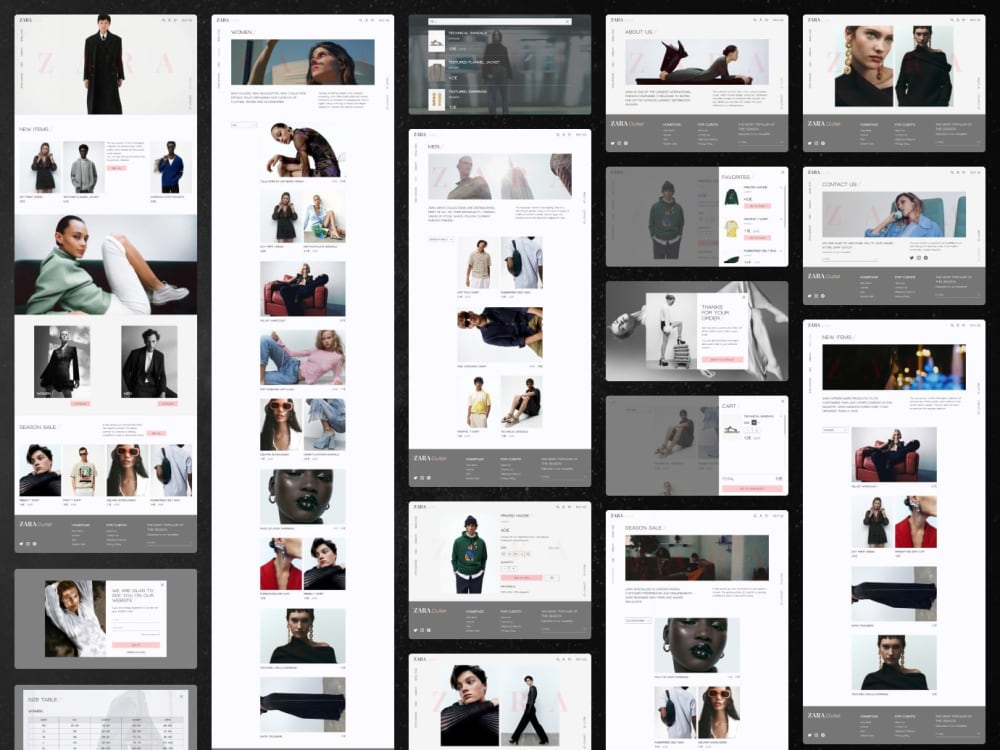Open green hoodie thumbnail in Favorites panel

coord(732,196)
